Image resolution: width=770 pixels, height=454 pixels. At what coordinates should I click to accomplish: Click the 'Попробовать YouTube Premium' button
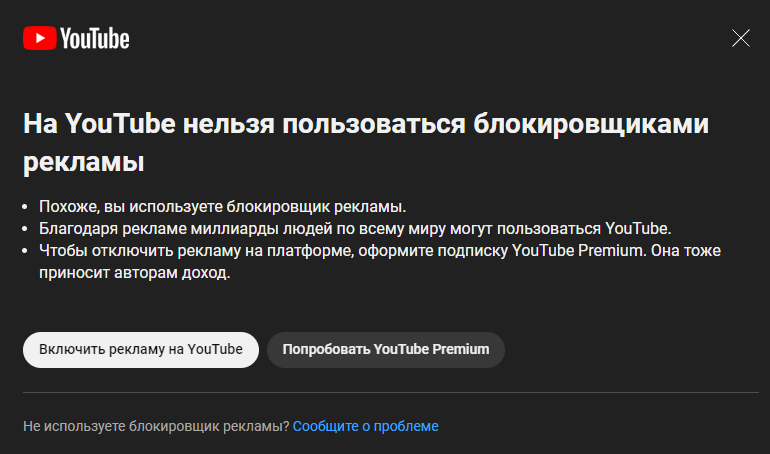click(x=385, y=350)
